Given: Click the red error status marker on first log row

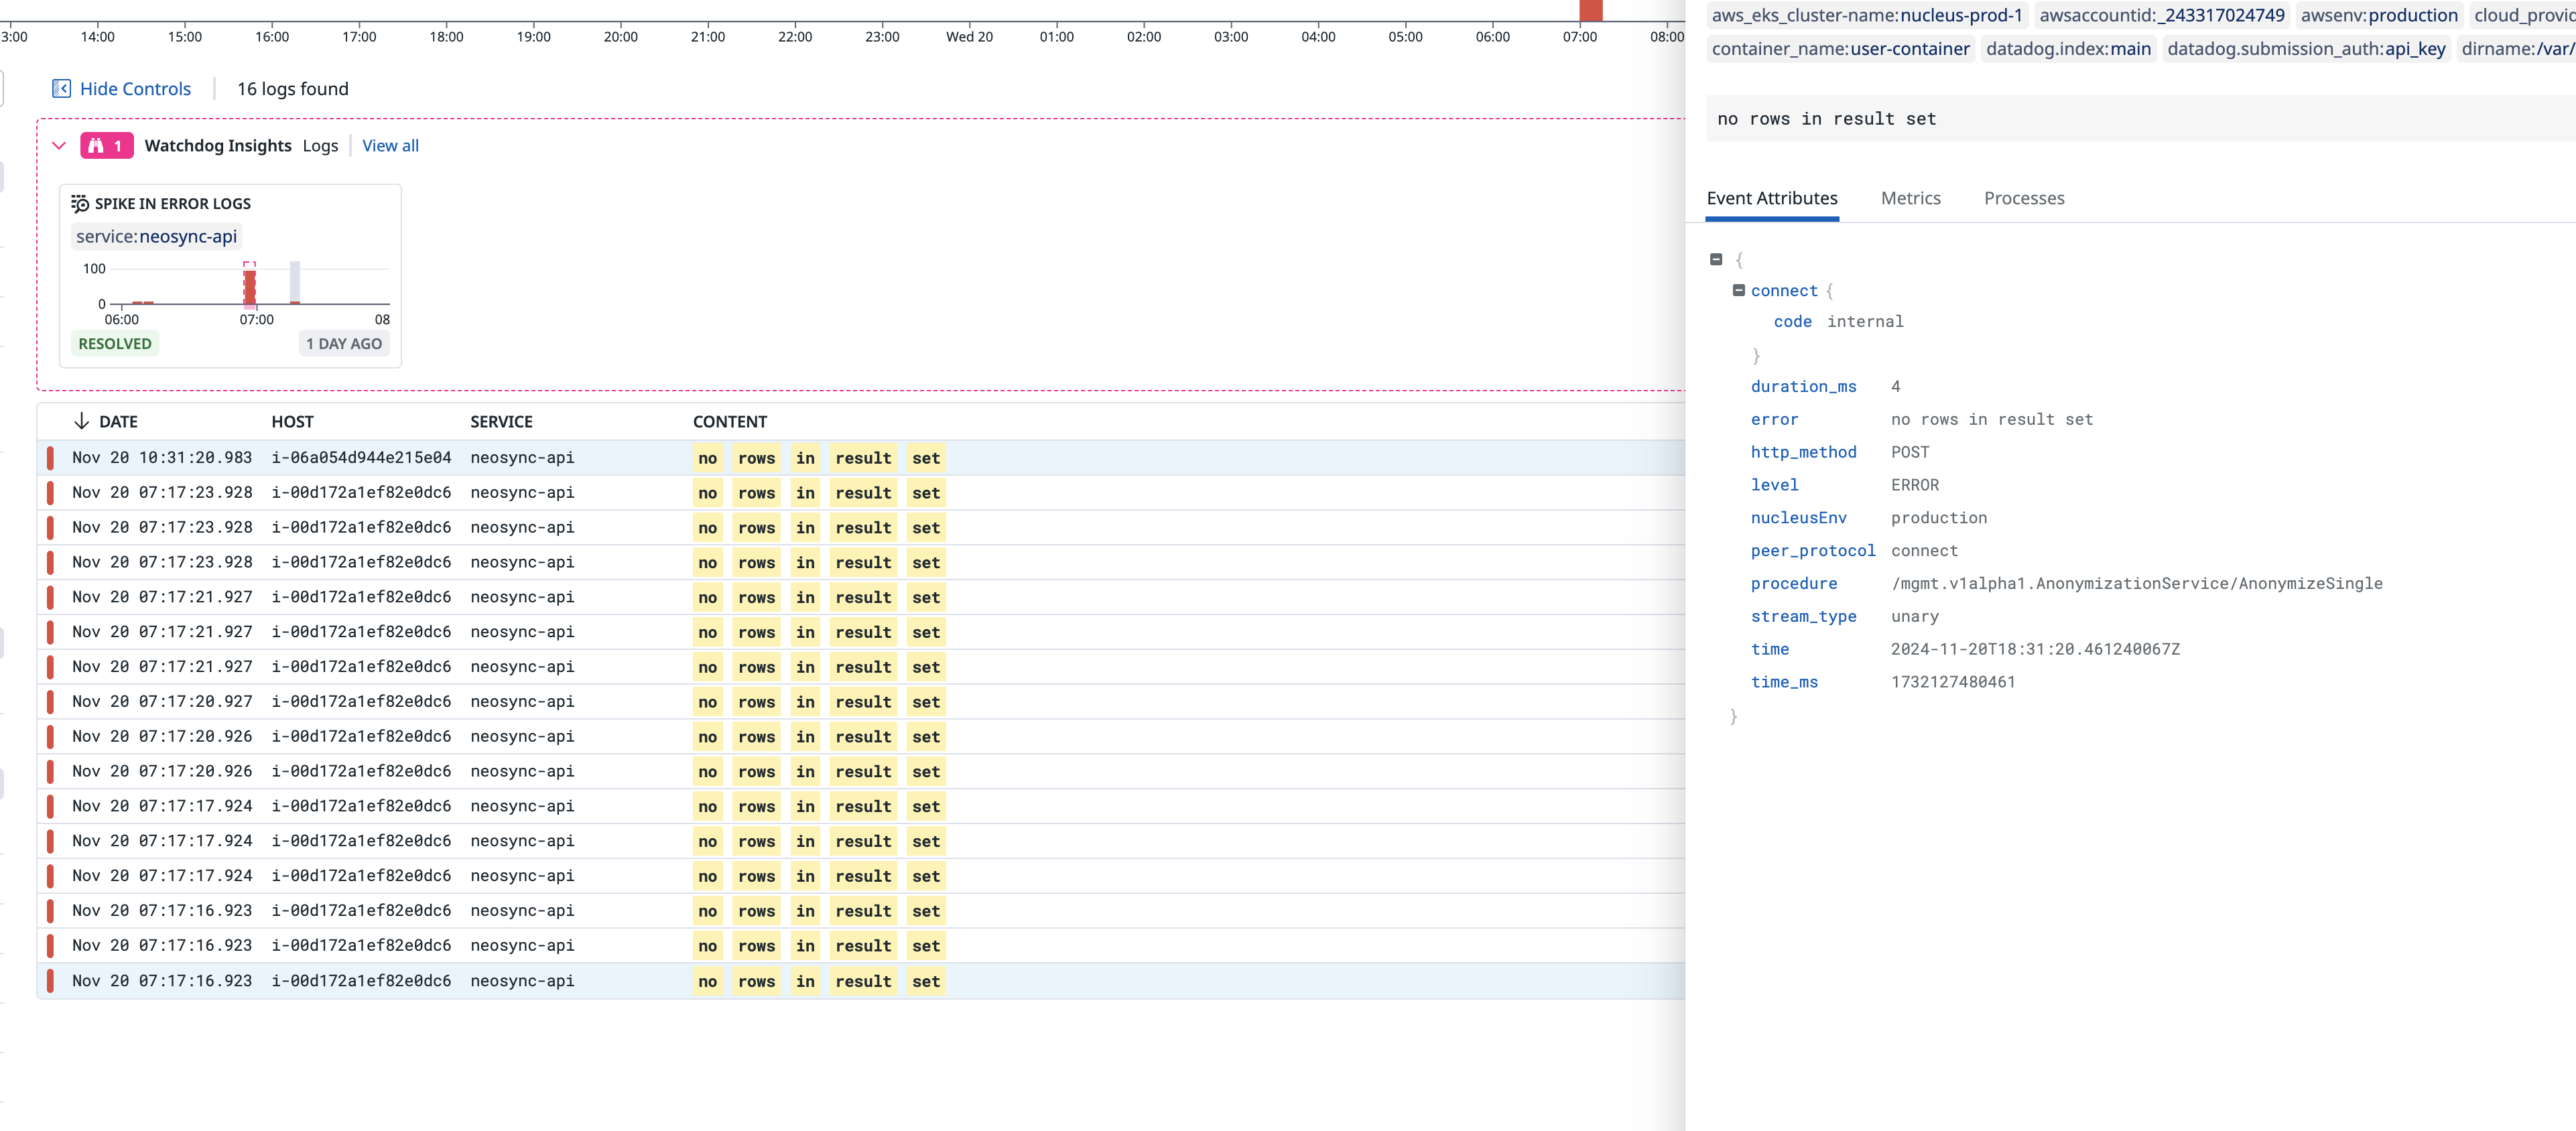Looking at the screenshot, I should pyautogui.click(x=50, y=458).
